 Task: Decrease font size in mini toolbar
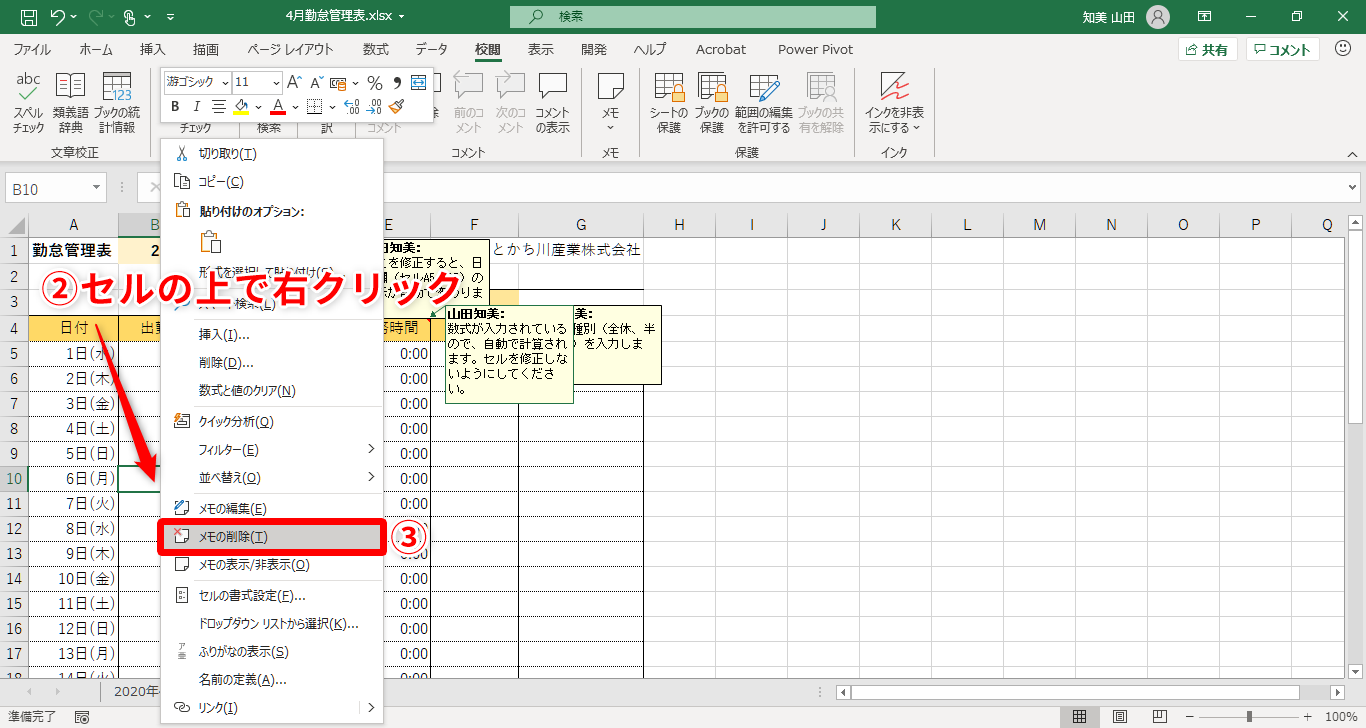[315, 82]
